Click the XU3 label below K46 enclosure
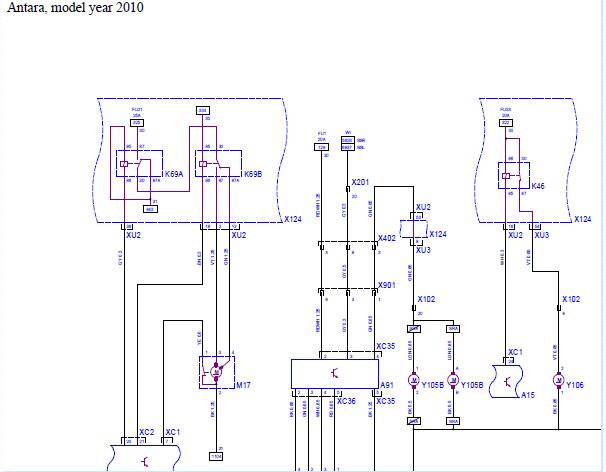This screenshot has height=472, width=606. coord(542,235)
